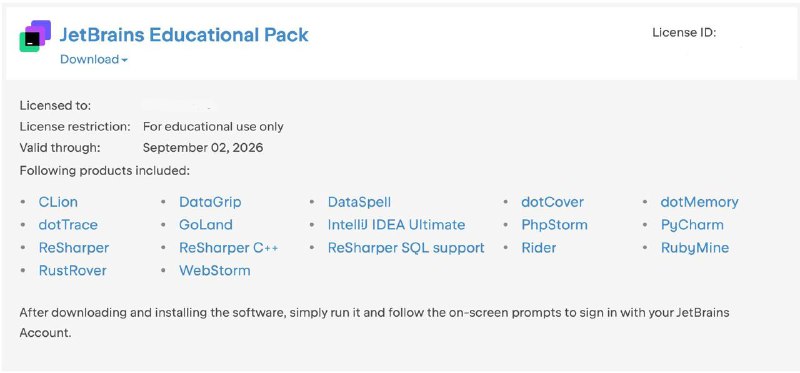This screenshot has width=800, height=373.
Task: Open the Download dropdown
Action: coord(94,59)
